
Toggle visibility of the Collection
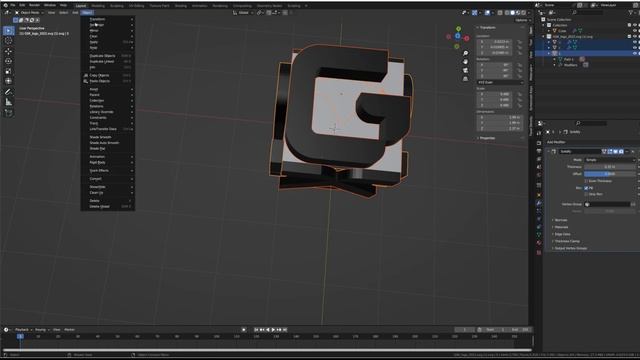(635, 25)
